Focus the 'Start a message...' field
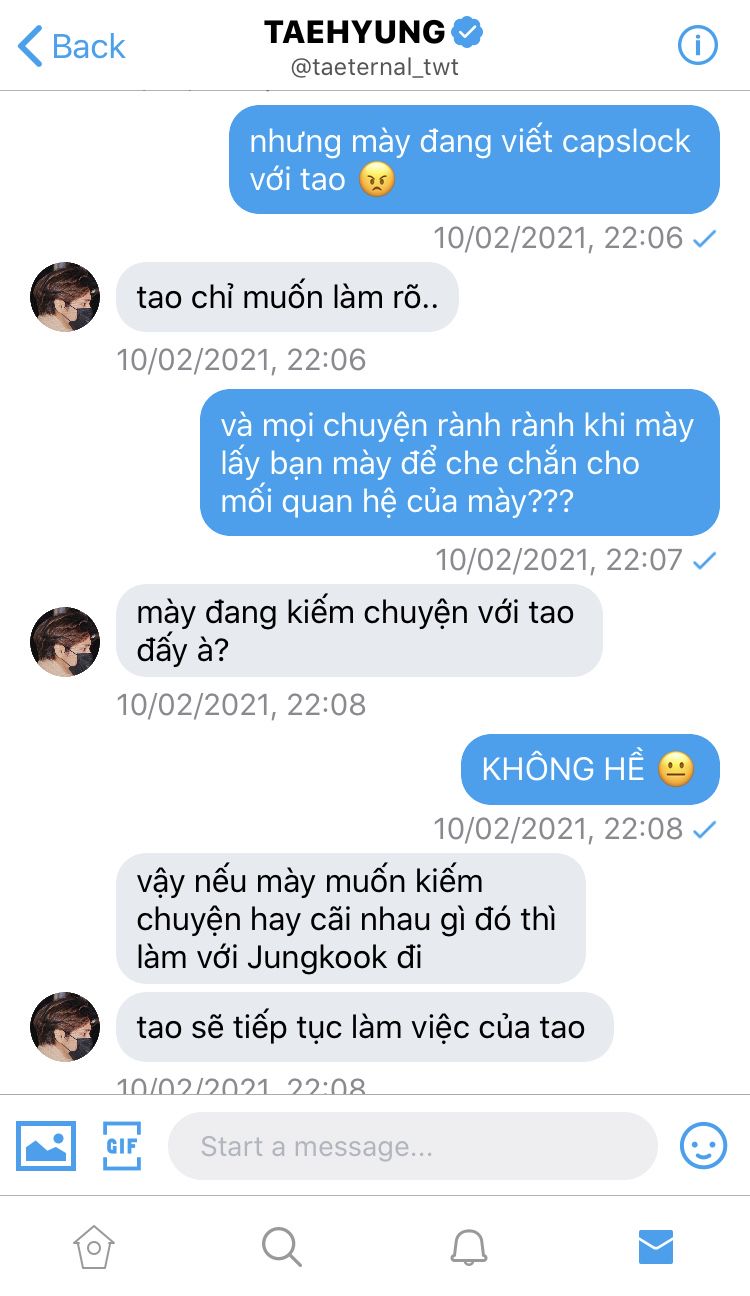This screenshot has width=750, height=1296. click(412, 1146)
